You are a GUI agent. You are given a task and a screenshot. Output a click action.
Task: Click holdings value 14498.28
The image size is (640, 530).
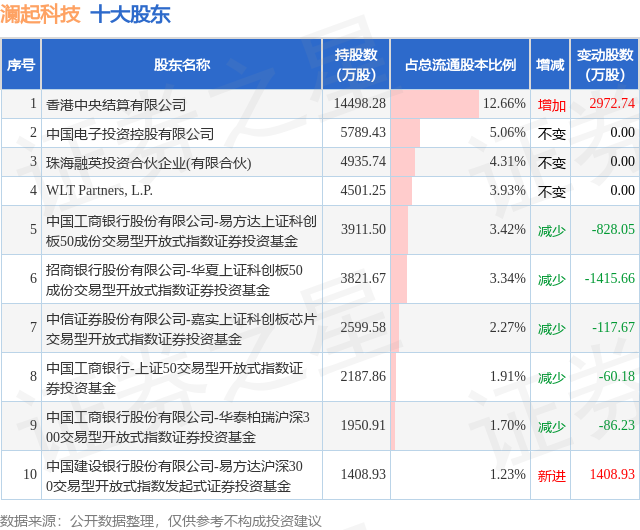pos(360,103)
